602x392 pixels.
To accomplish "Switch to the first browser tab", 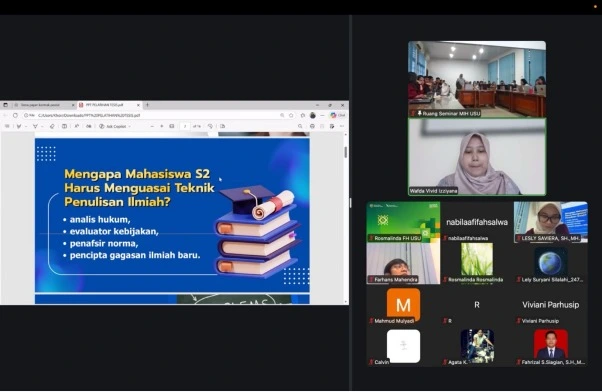I will (44, 105).
